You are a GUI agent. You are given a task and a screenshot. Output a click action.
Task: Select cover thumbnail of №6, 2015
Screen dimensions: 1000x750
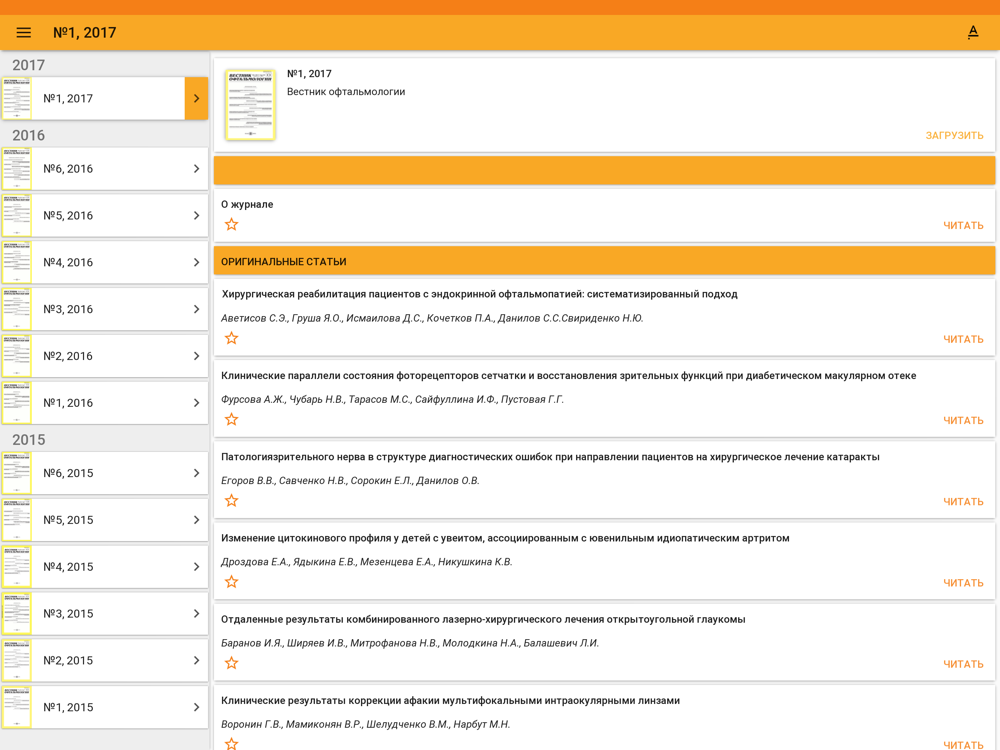click(x=17, y=473)
